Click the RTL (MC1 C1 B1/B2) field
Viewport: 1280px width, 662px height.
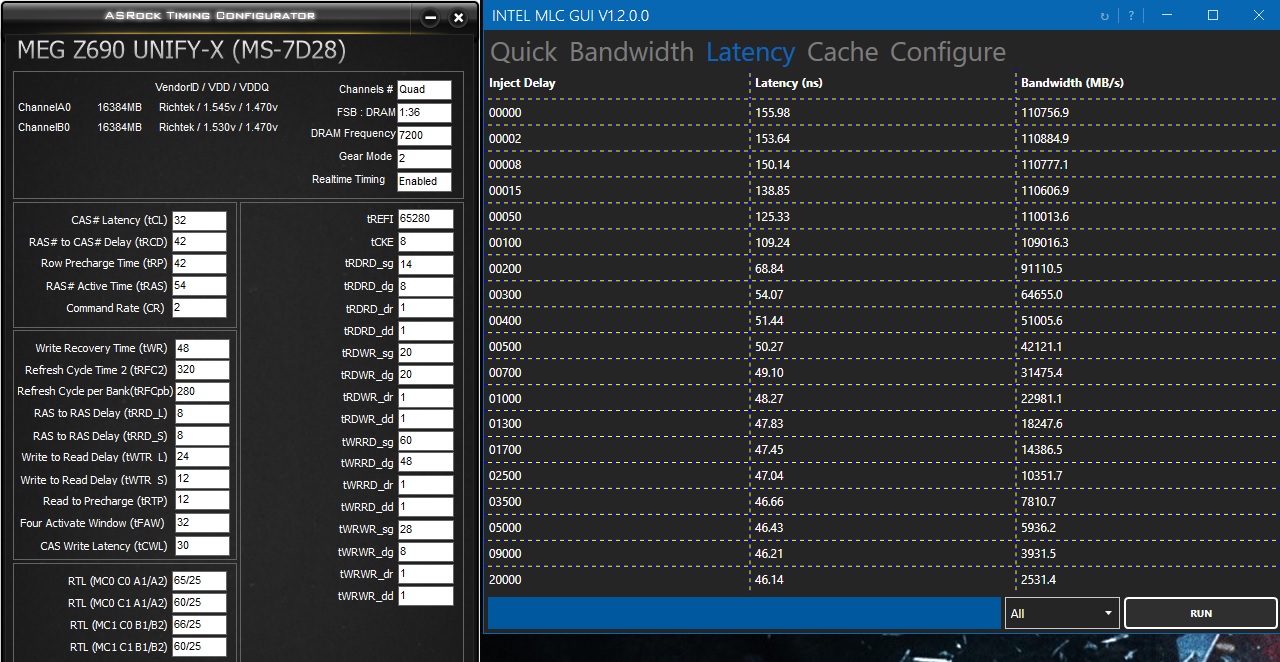click(x=199, y=647)
